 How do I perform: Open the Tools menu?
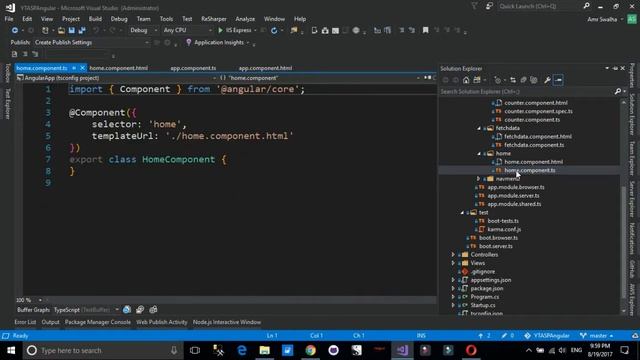pos(166,19)
